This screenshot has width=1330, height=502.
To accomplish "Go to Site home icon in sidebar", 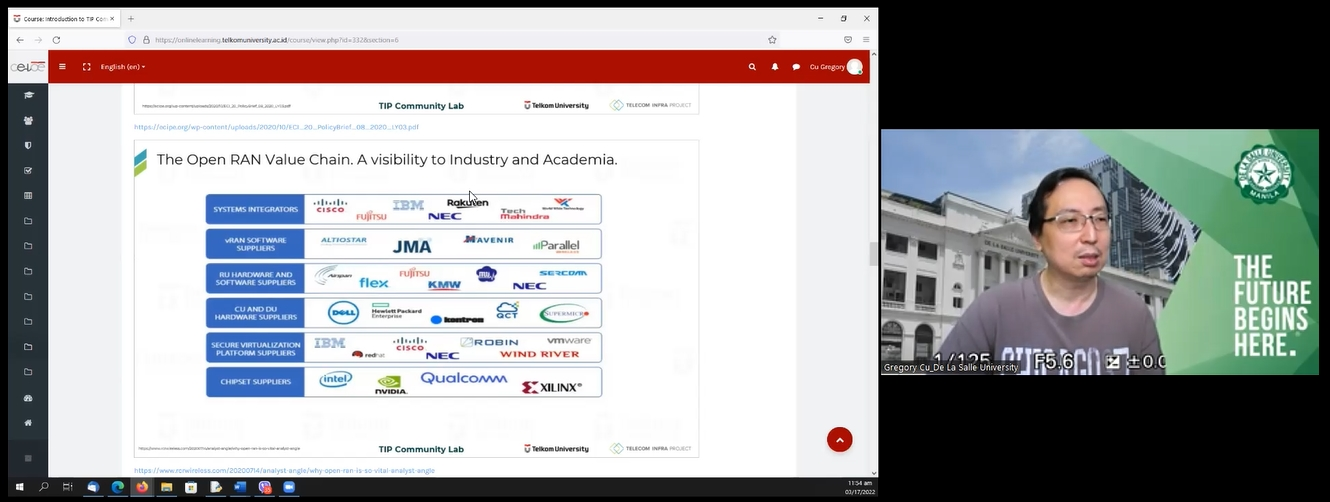I will (x=28, y=423).
